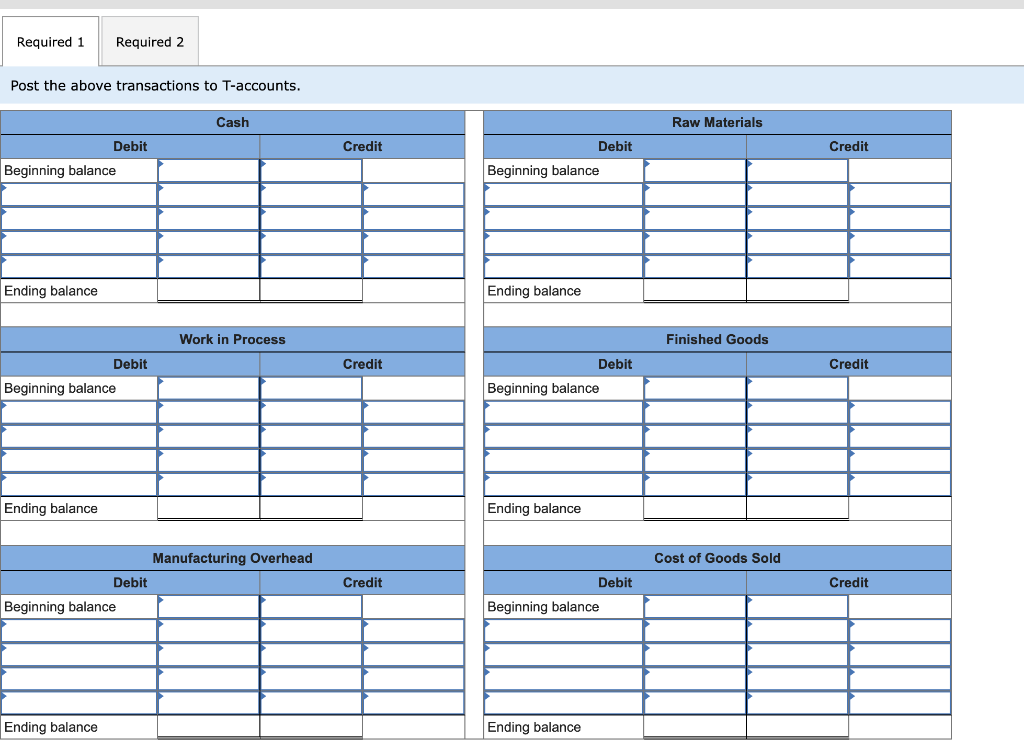Select Finished Goods Ending balance debit field
The height and width of the screenshot is (750, 1024).
(695, 508)
